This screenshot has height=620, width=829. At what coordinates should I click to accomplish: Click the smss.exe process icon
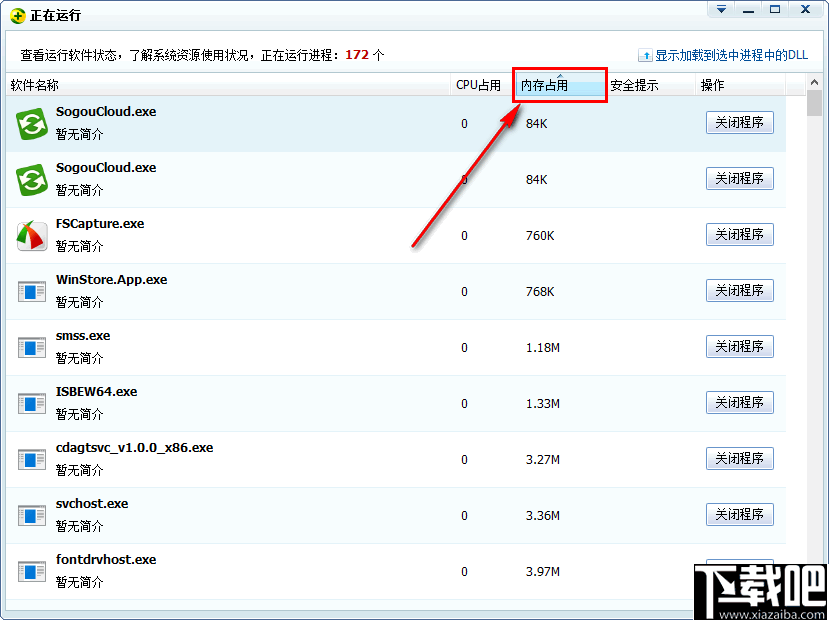(x=32, y=348)
